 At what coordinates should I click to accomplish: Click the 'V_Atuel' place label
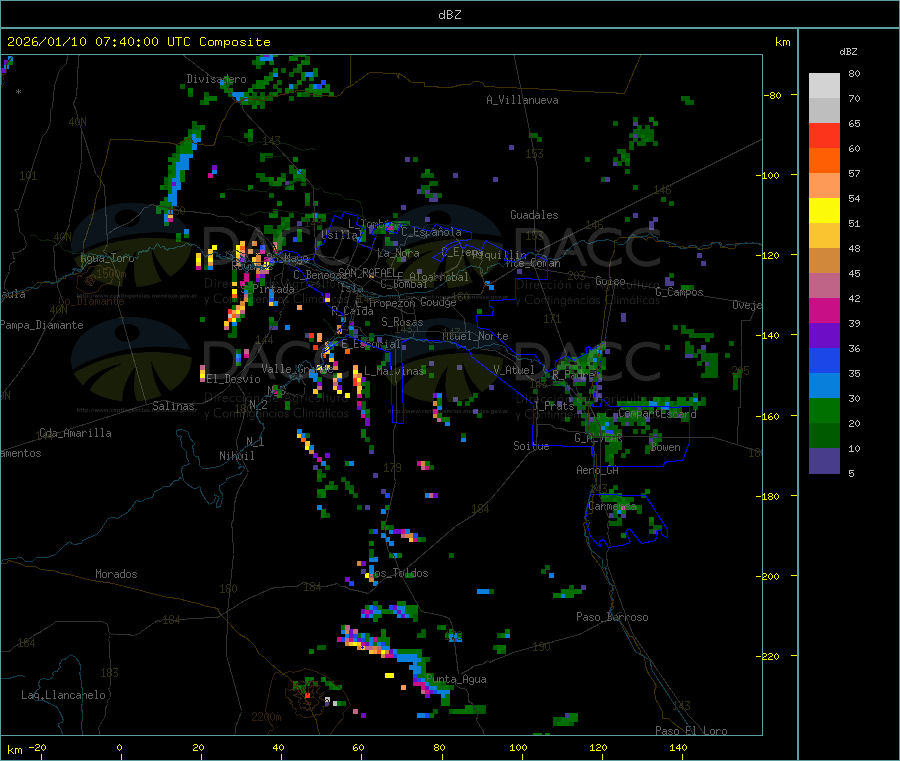pyautogui.click(x=514, y=370)
